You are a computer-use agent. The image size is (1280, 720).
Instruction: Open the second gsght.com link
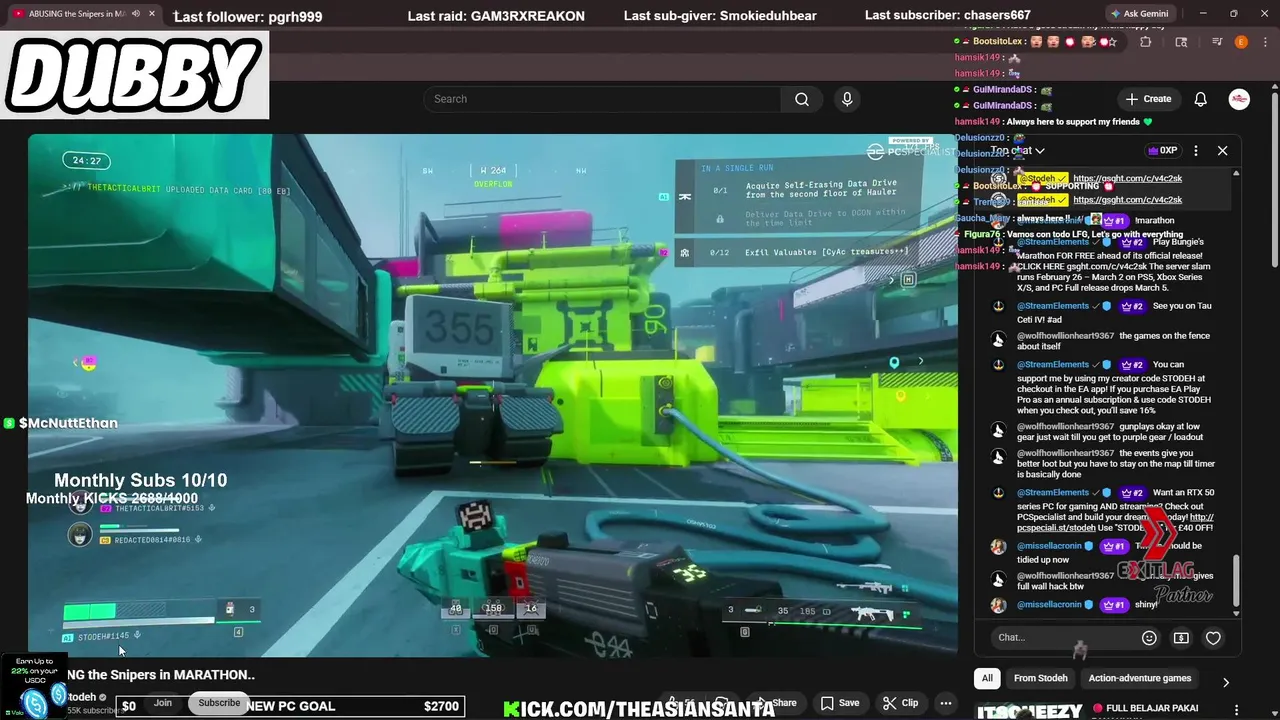1127,200
